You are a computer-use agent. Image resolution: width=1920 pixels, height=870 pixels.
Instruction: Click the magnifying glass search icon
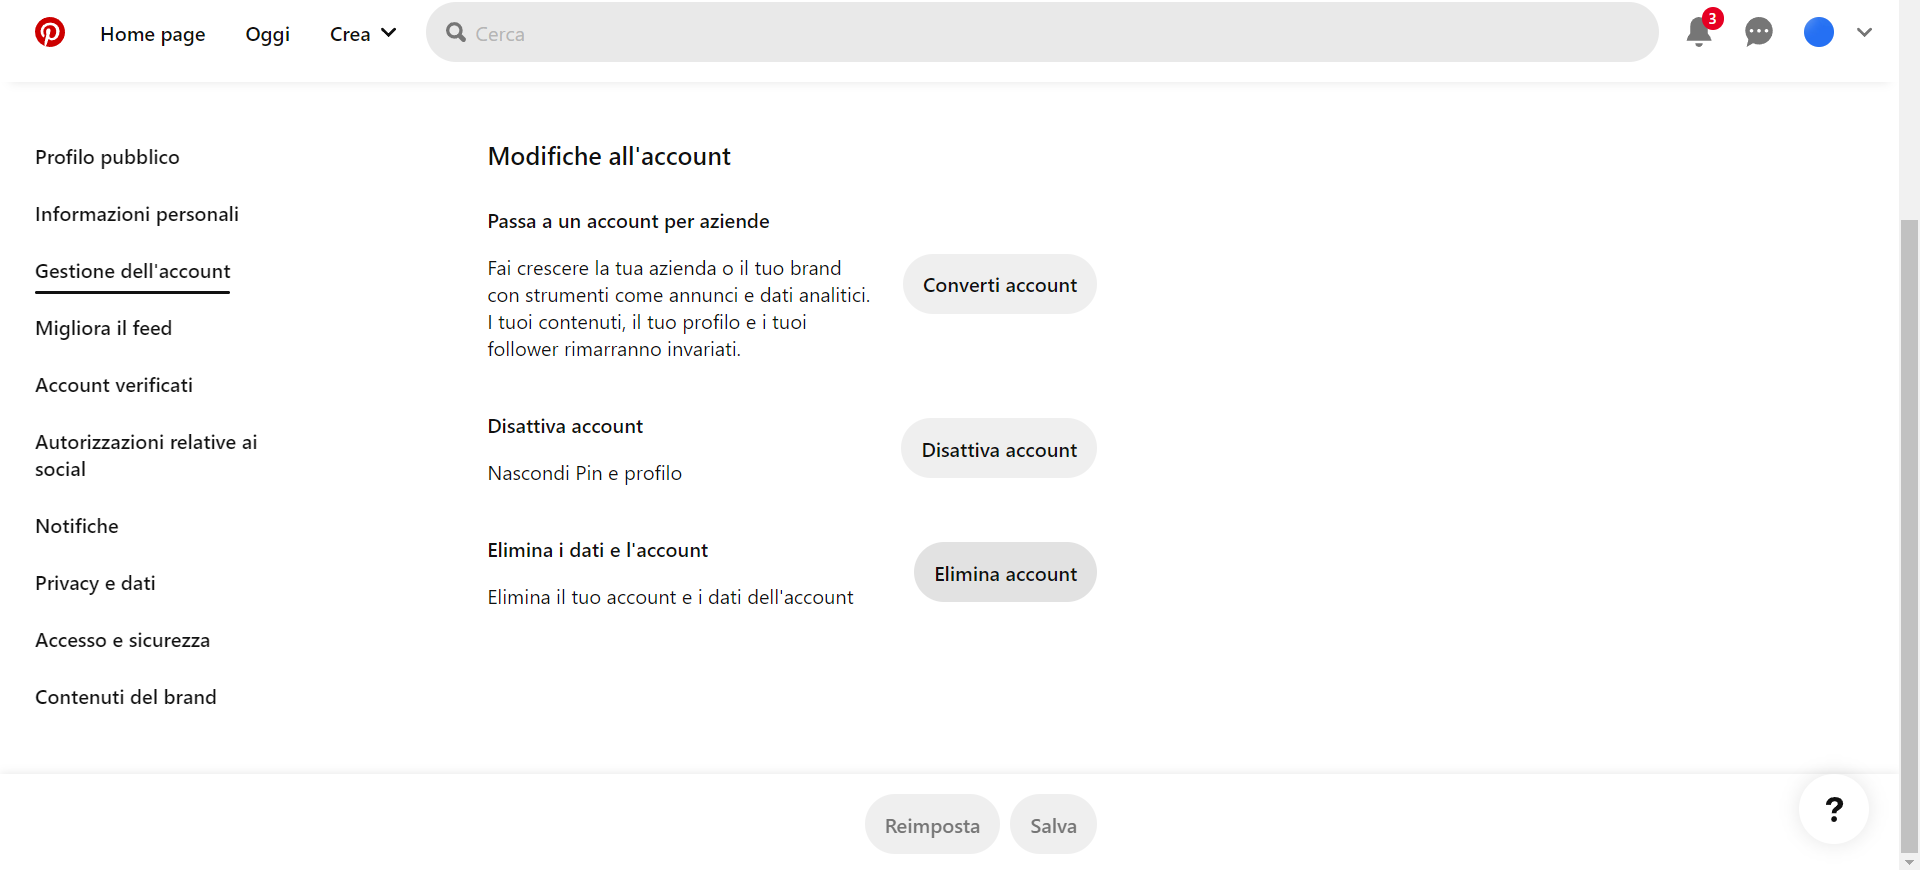[x=456, y=33]
